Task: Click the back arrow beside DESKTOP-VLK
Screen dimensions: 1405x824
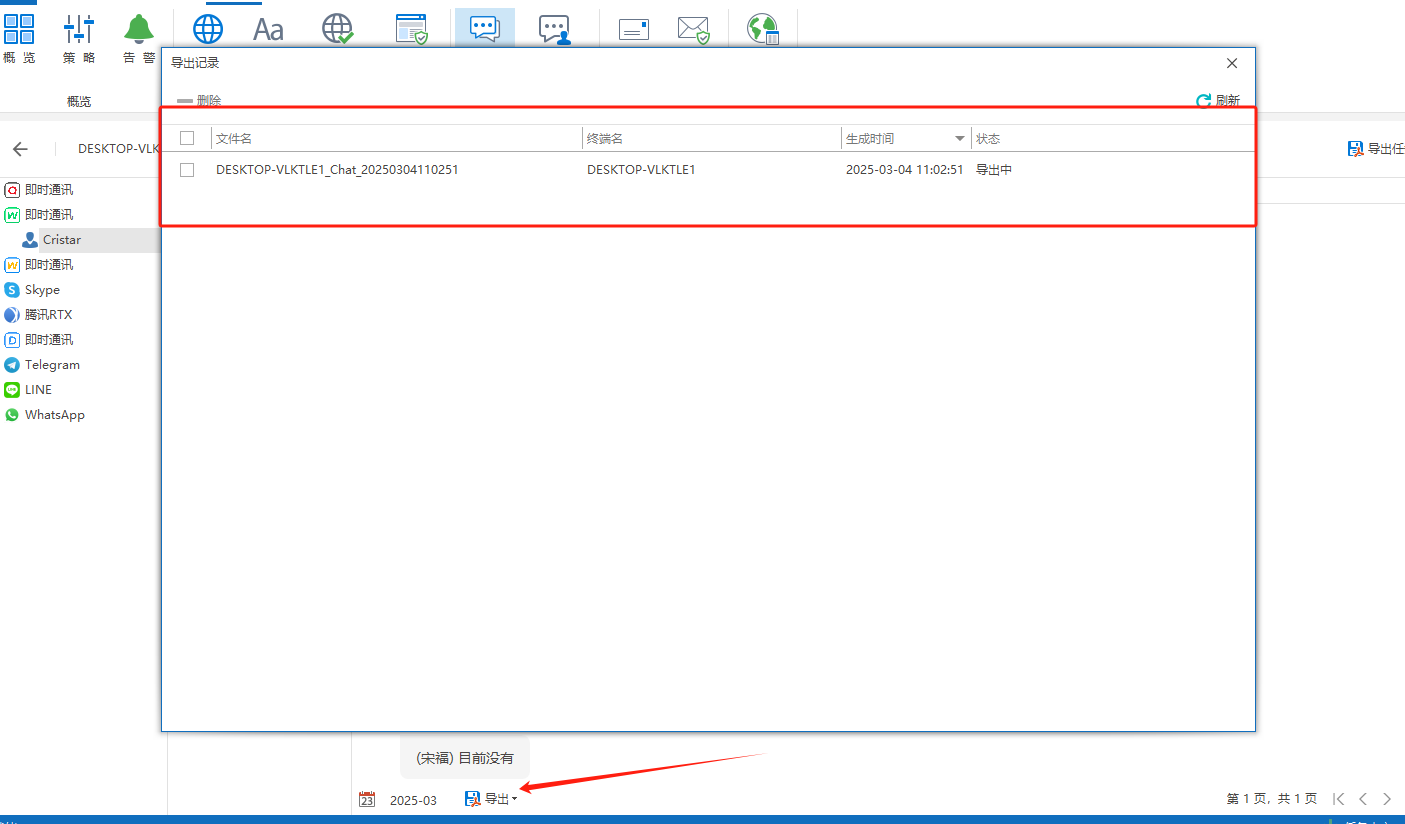Action: (20, 149)
